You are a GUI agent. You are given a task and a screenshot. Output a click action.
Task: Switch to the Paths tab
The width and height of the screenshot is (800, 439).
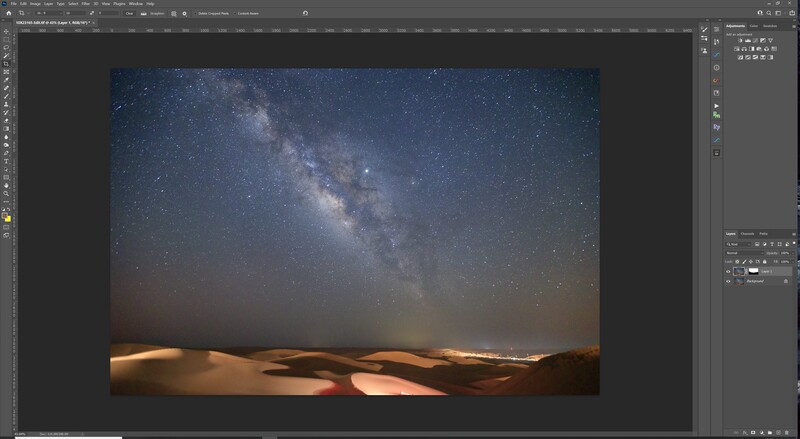click(x=763, y=234)
